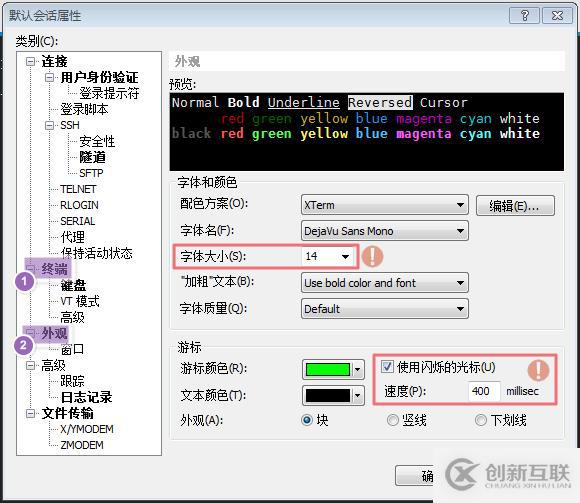Open 字体名 DejaVu Sans Mono dropdown
This screenshot has height=503, width=580.
pos(385,231)
